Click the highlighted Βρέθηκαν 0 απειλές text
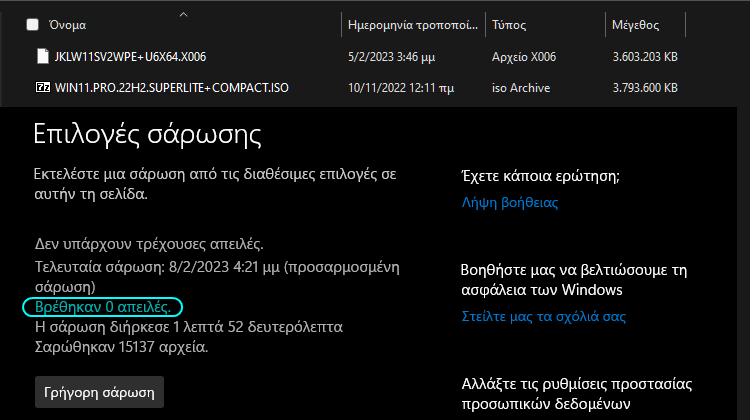The image size is (750, 420). tap(103, 307)
